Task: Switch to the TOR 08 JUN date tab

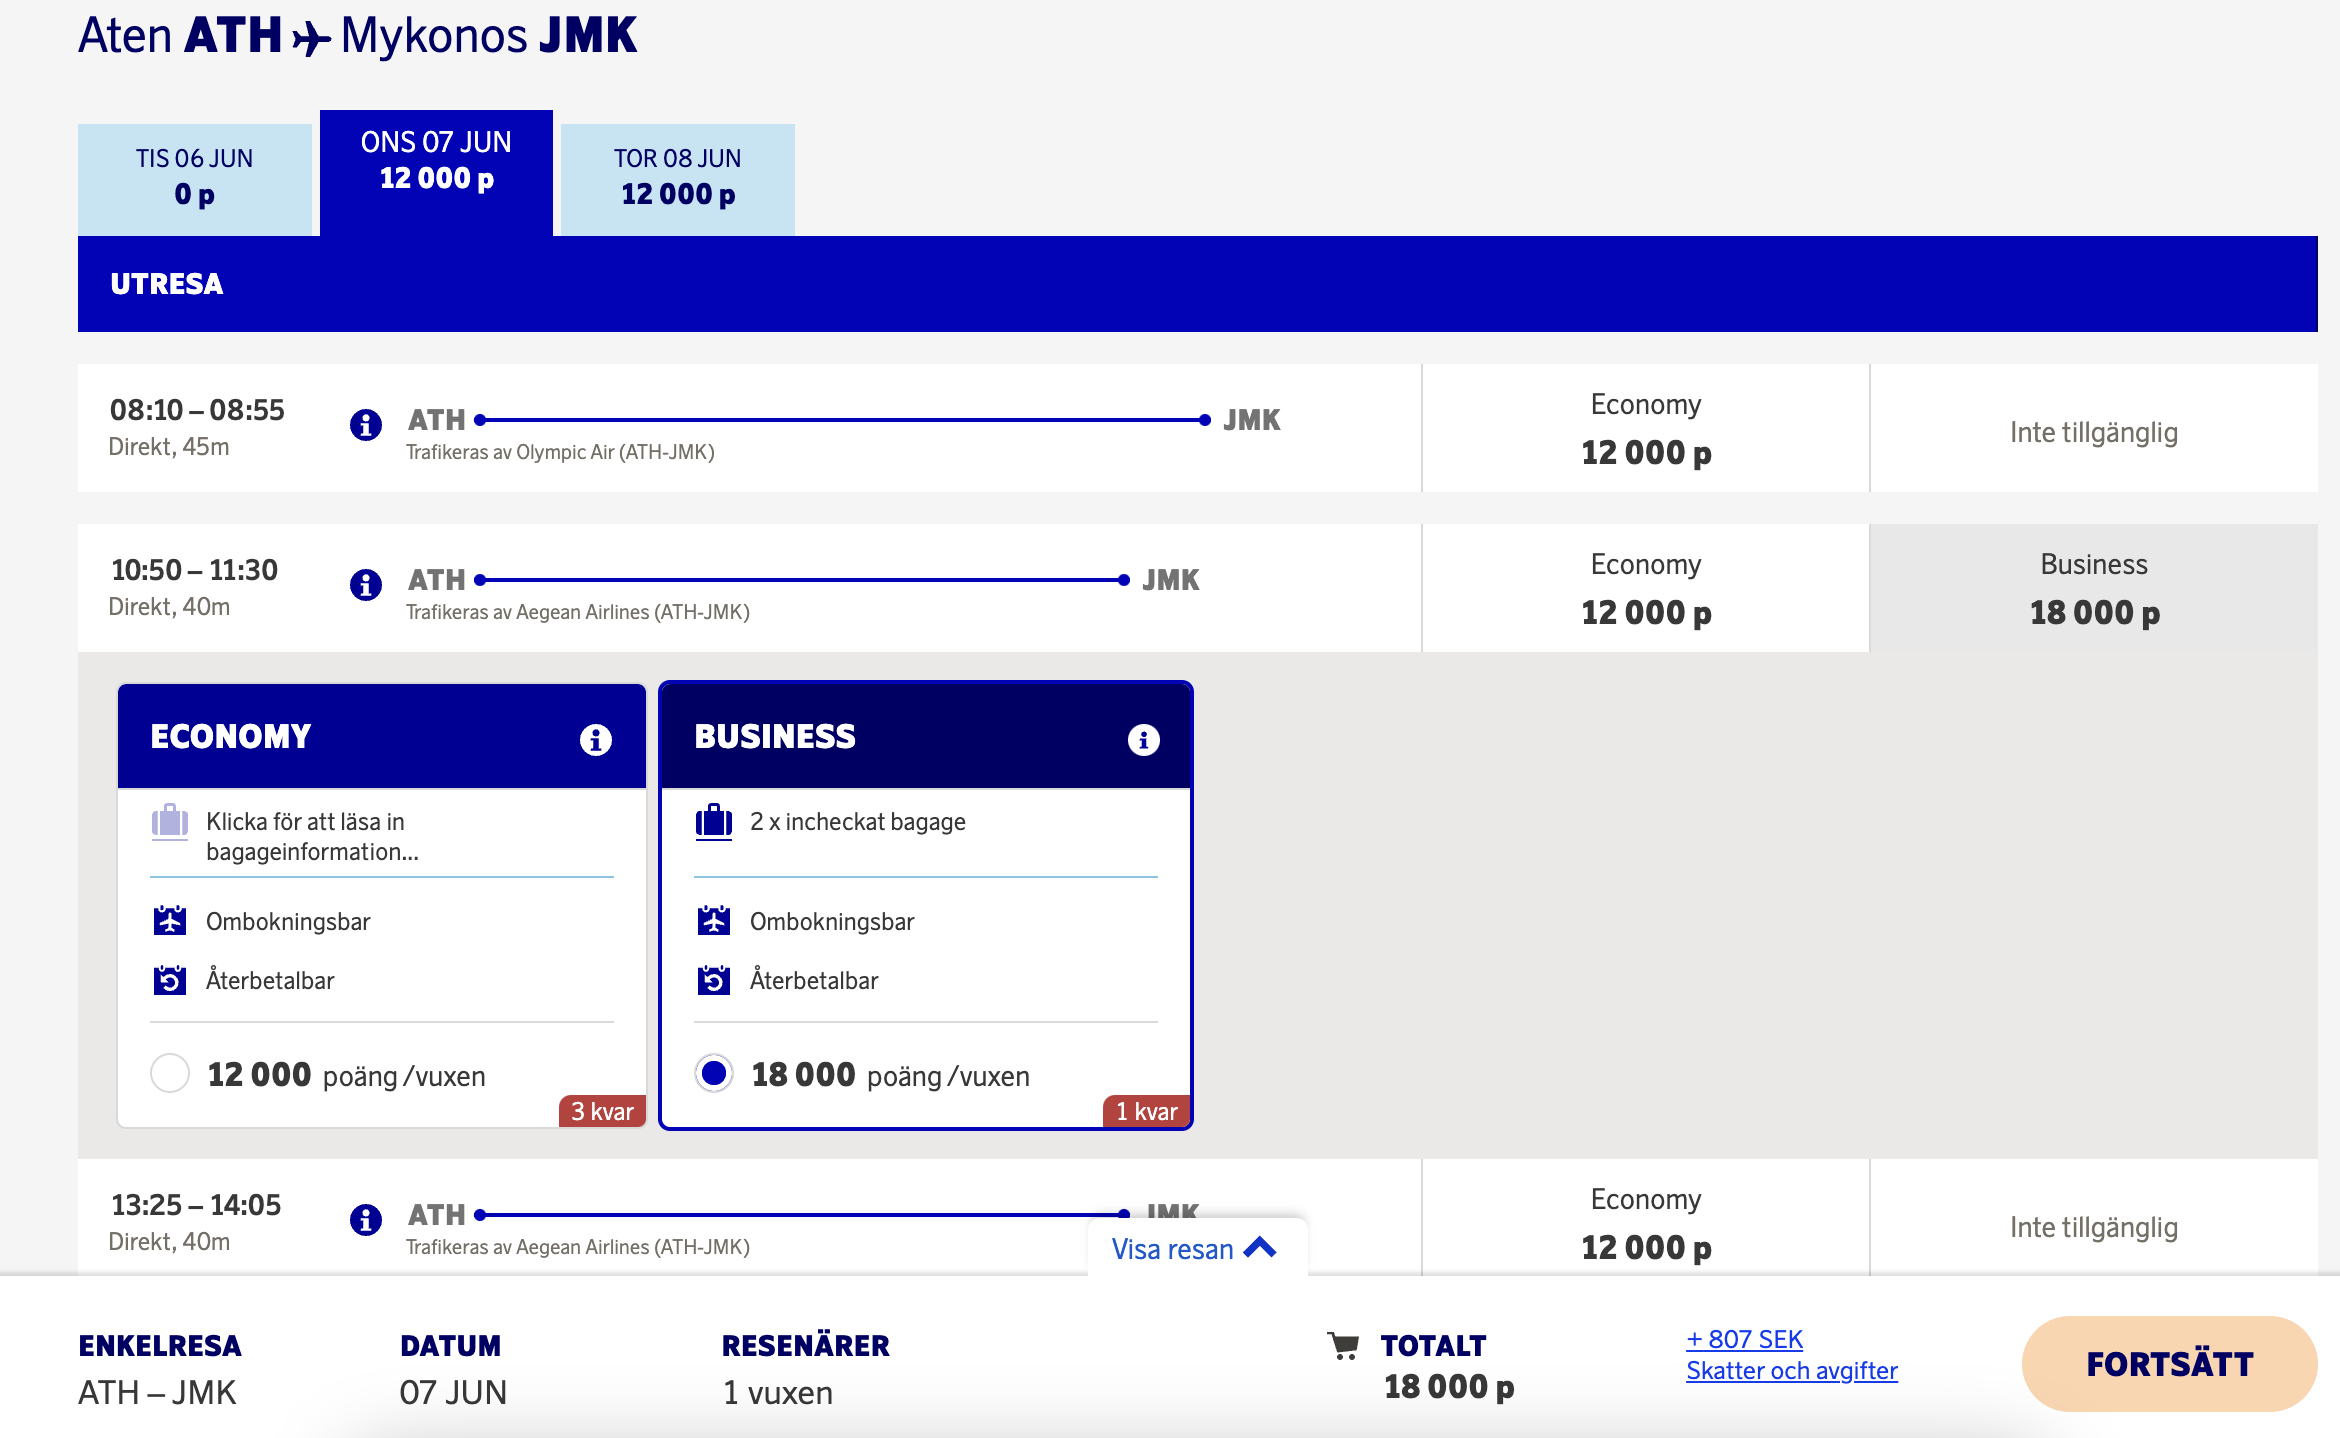Action: coord(677,178)
